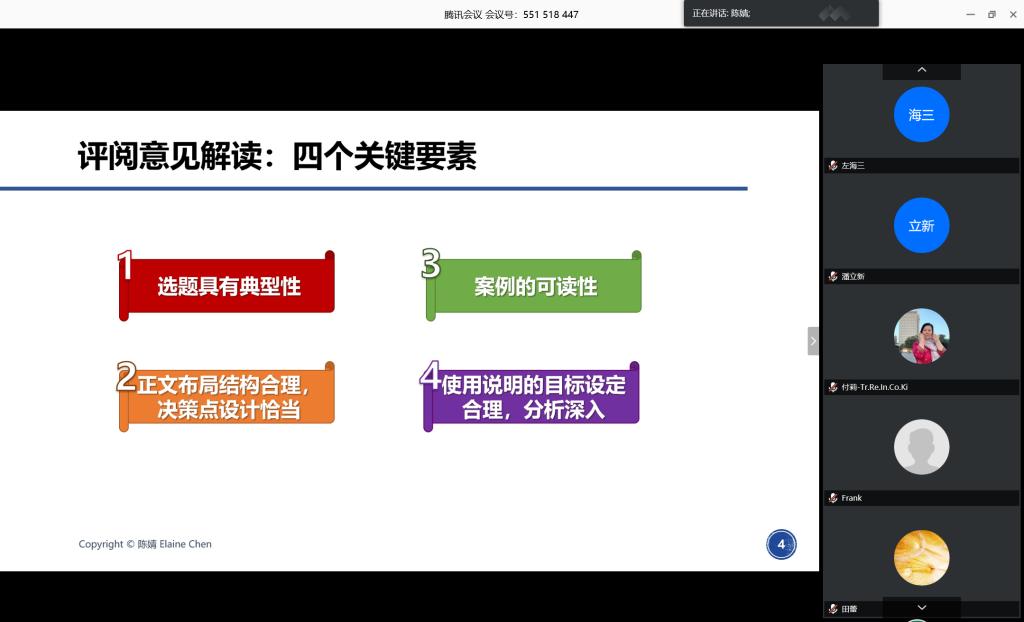The height and width of the screenshot is (622, 1024).
Task: Click the red banner 选题具有典型性
Action: [228, 286]
